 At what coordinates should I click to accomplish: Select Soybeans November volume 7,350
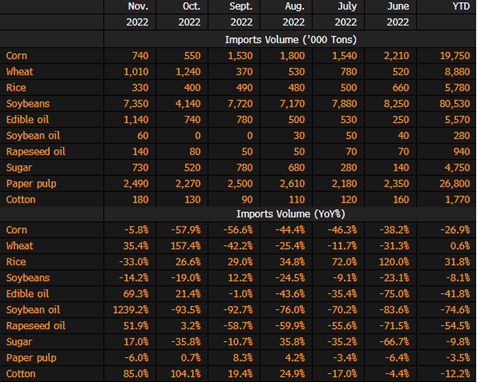pyautogui.click(x=136, y=104)
